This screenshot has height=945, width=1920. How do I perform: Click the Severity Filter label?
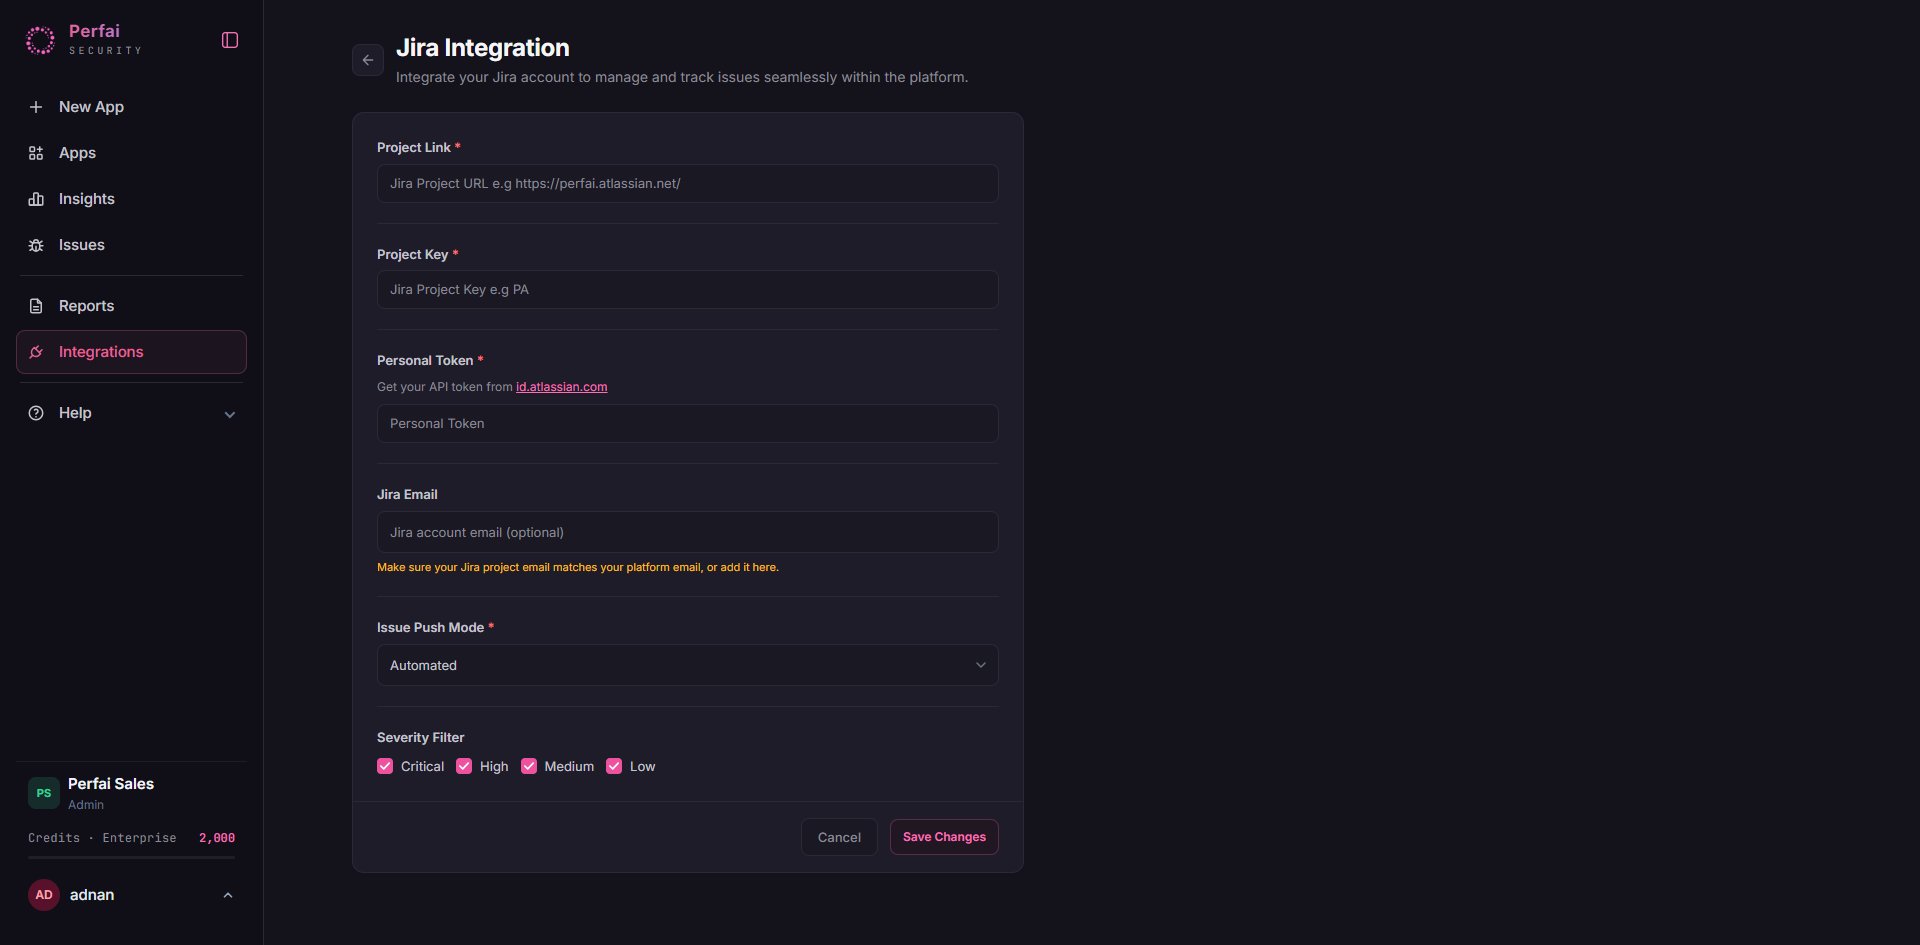(421, 737)
